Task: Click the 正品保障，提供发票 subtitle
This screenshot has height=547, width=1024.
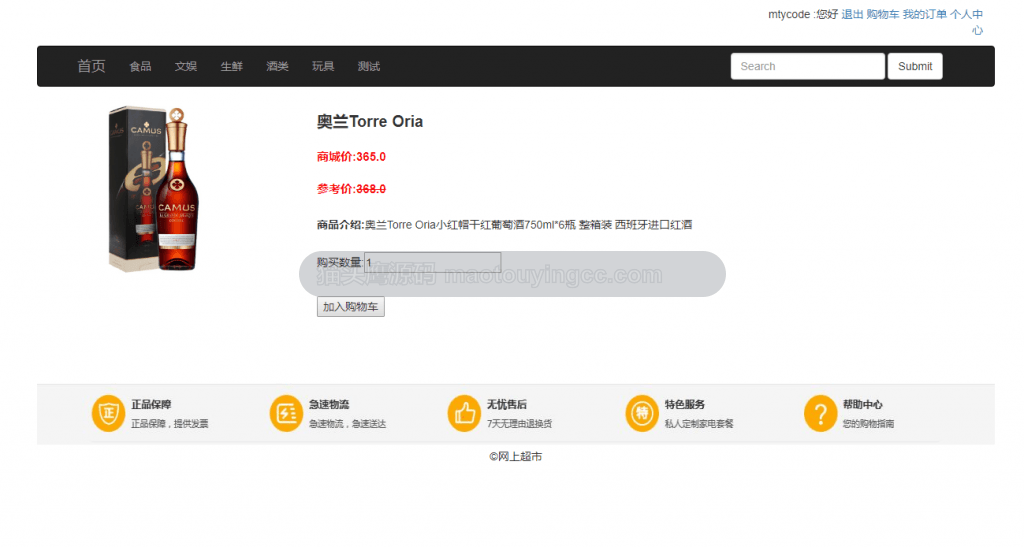Action: 170,424
